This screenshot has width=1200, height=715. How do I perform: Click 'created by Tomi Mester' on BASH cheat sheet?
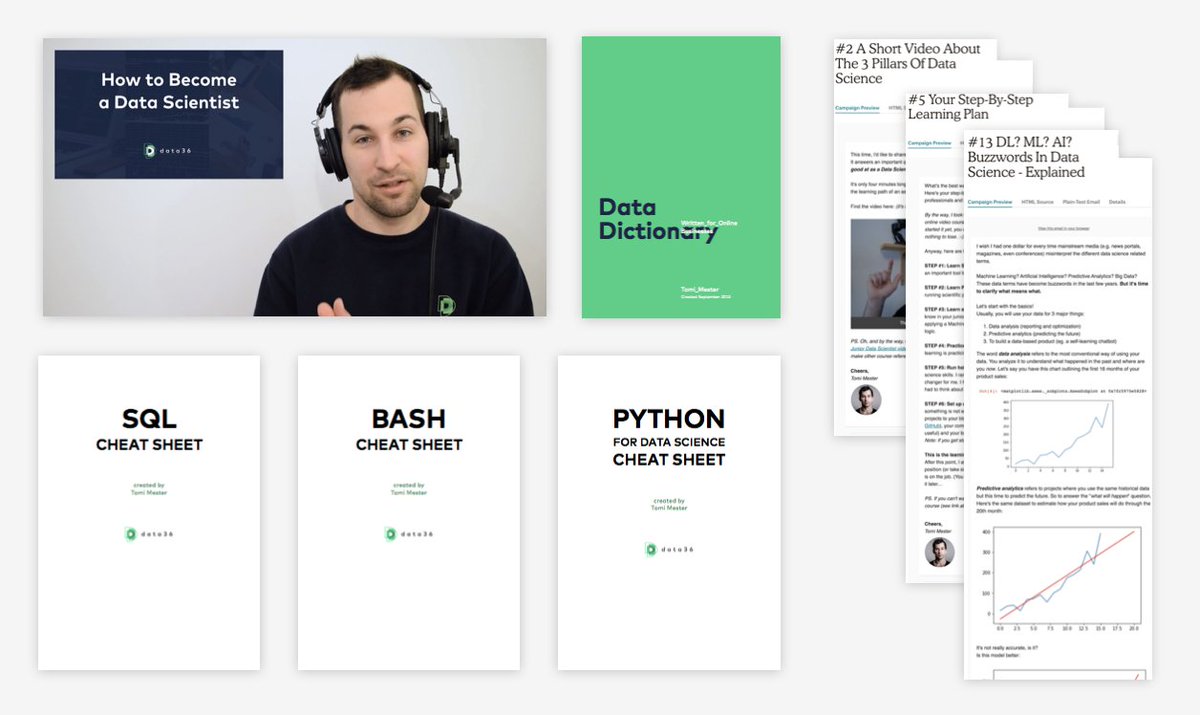coord(409,488)
